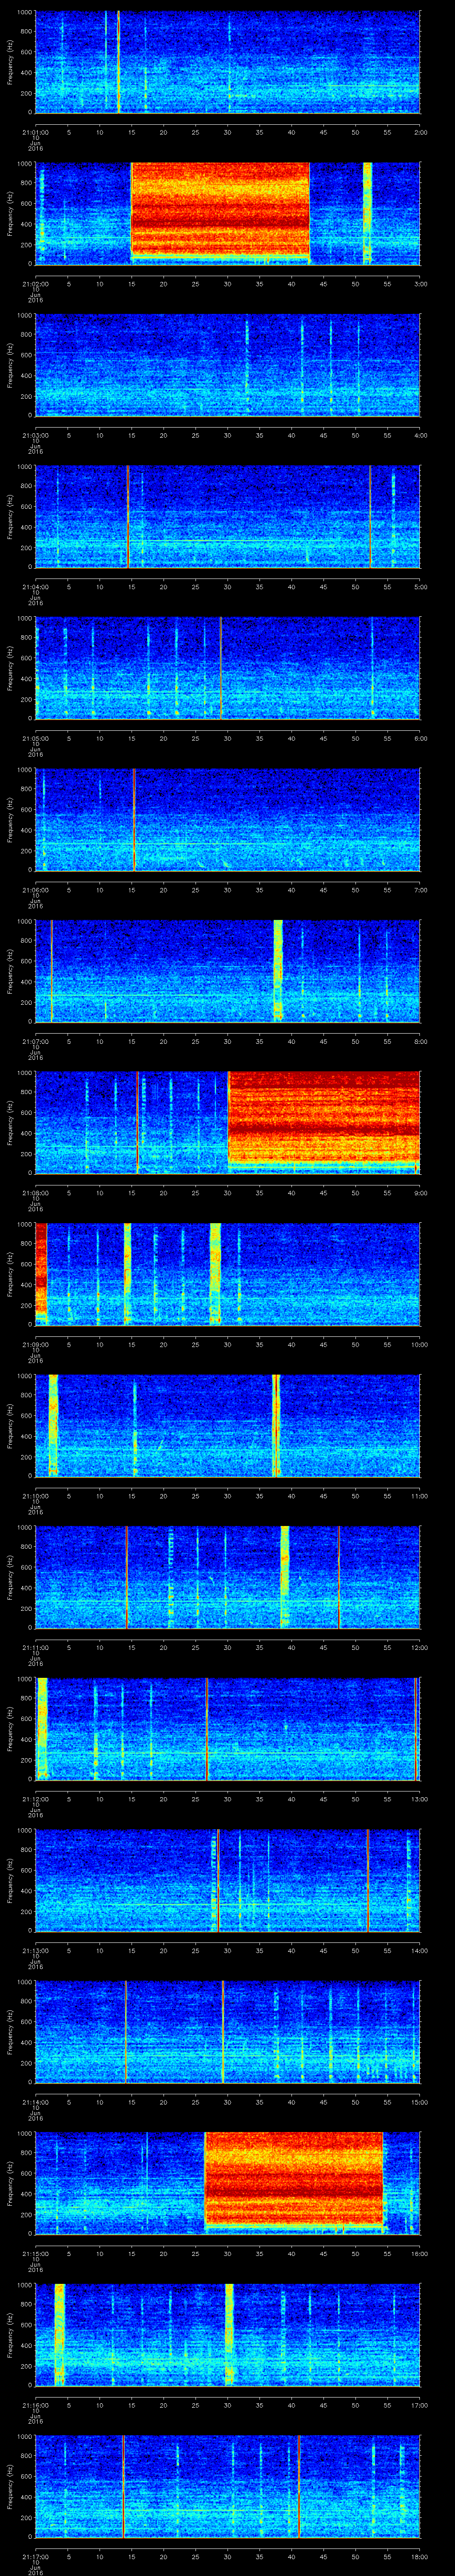Click the 21:03:00 start time label
Screen dimensions: 455x2576
35,435
